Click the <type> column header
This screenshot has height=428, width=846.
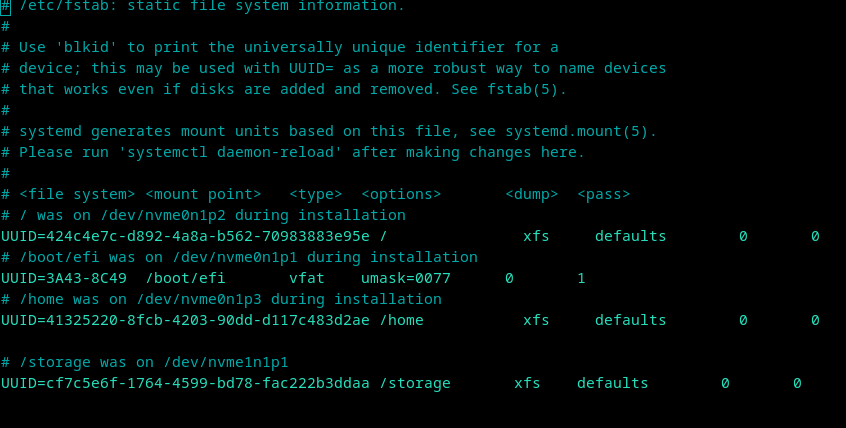315,194
